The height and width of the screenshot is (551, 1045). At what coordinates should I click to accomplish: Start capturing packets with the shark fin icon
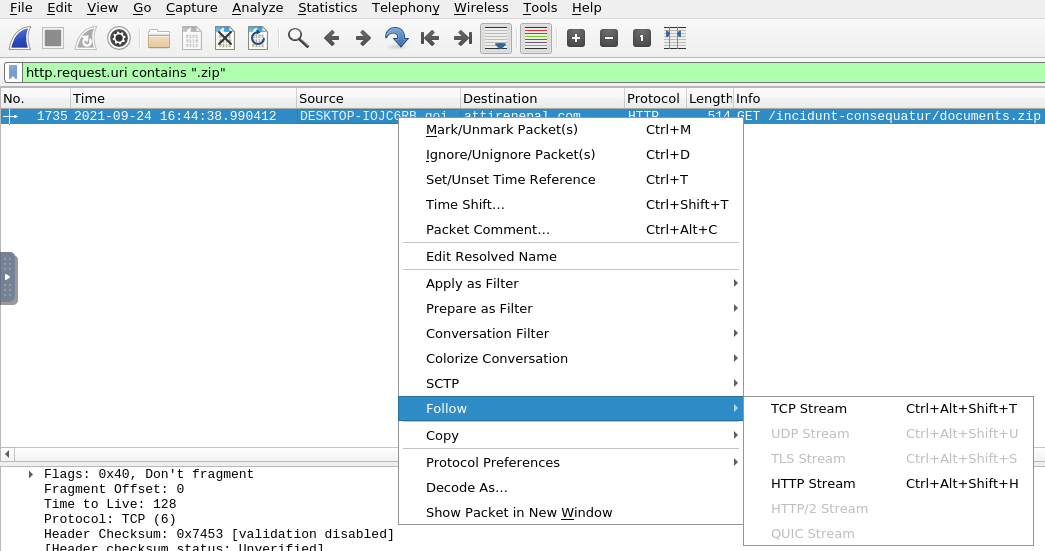[20, 38]
